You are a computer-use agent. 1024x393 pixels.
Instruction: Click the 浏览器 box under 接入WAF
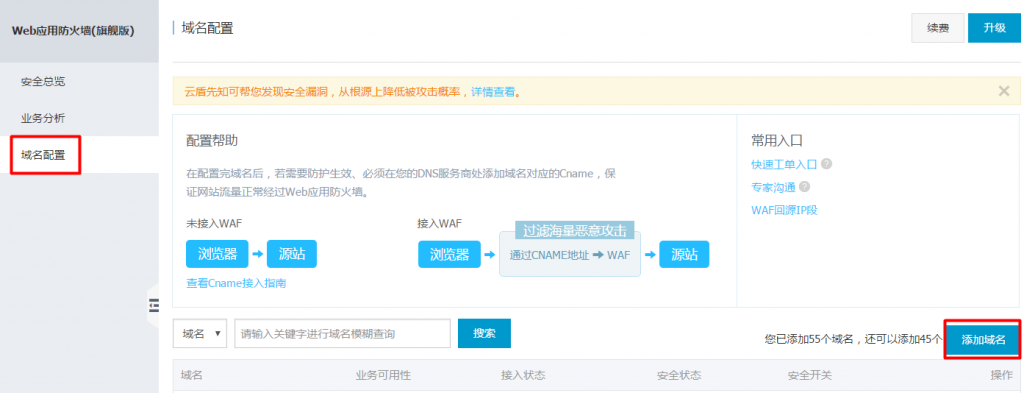click(x=450, y=254)
